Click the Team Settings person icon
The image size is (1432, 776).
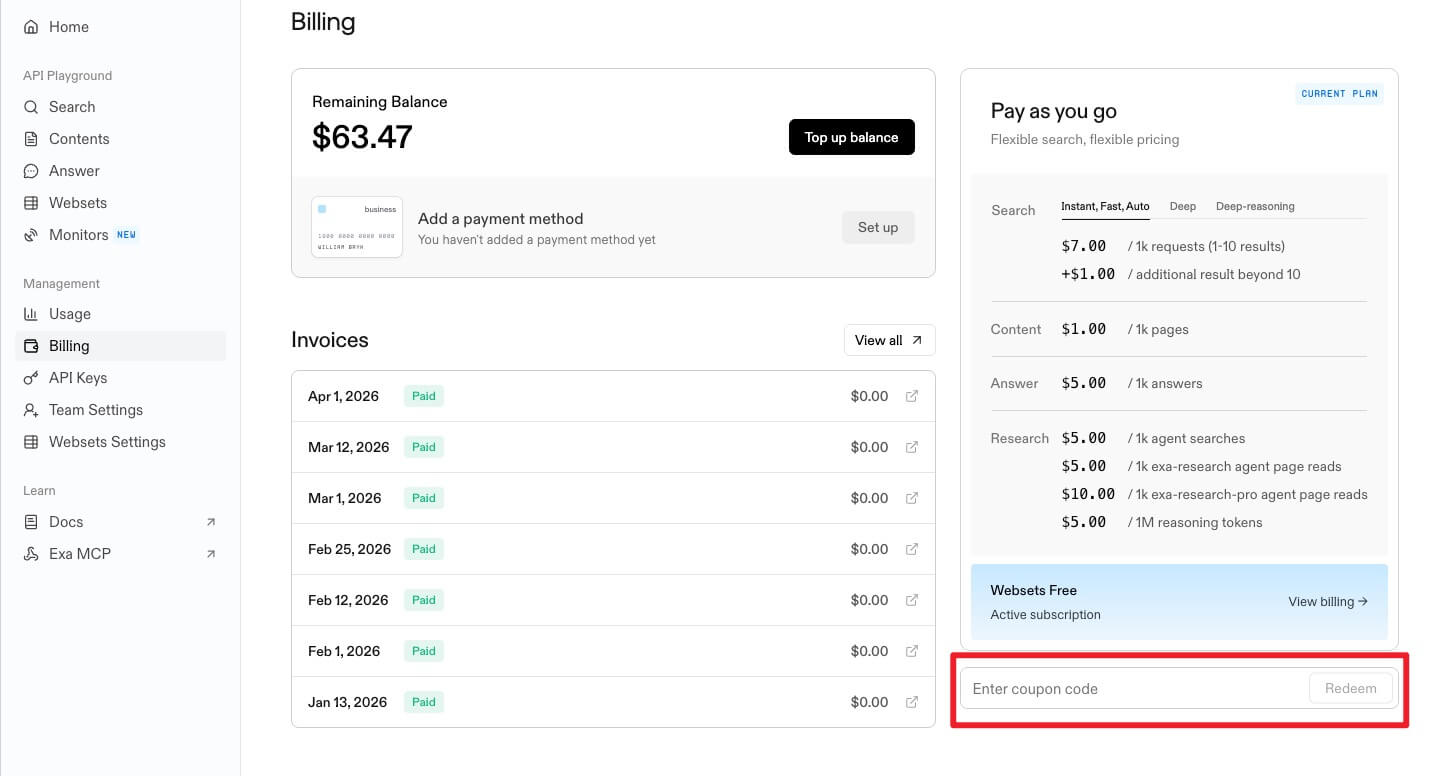31,410
